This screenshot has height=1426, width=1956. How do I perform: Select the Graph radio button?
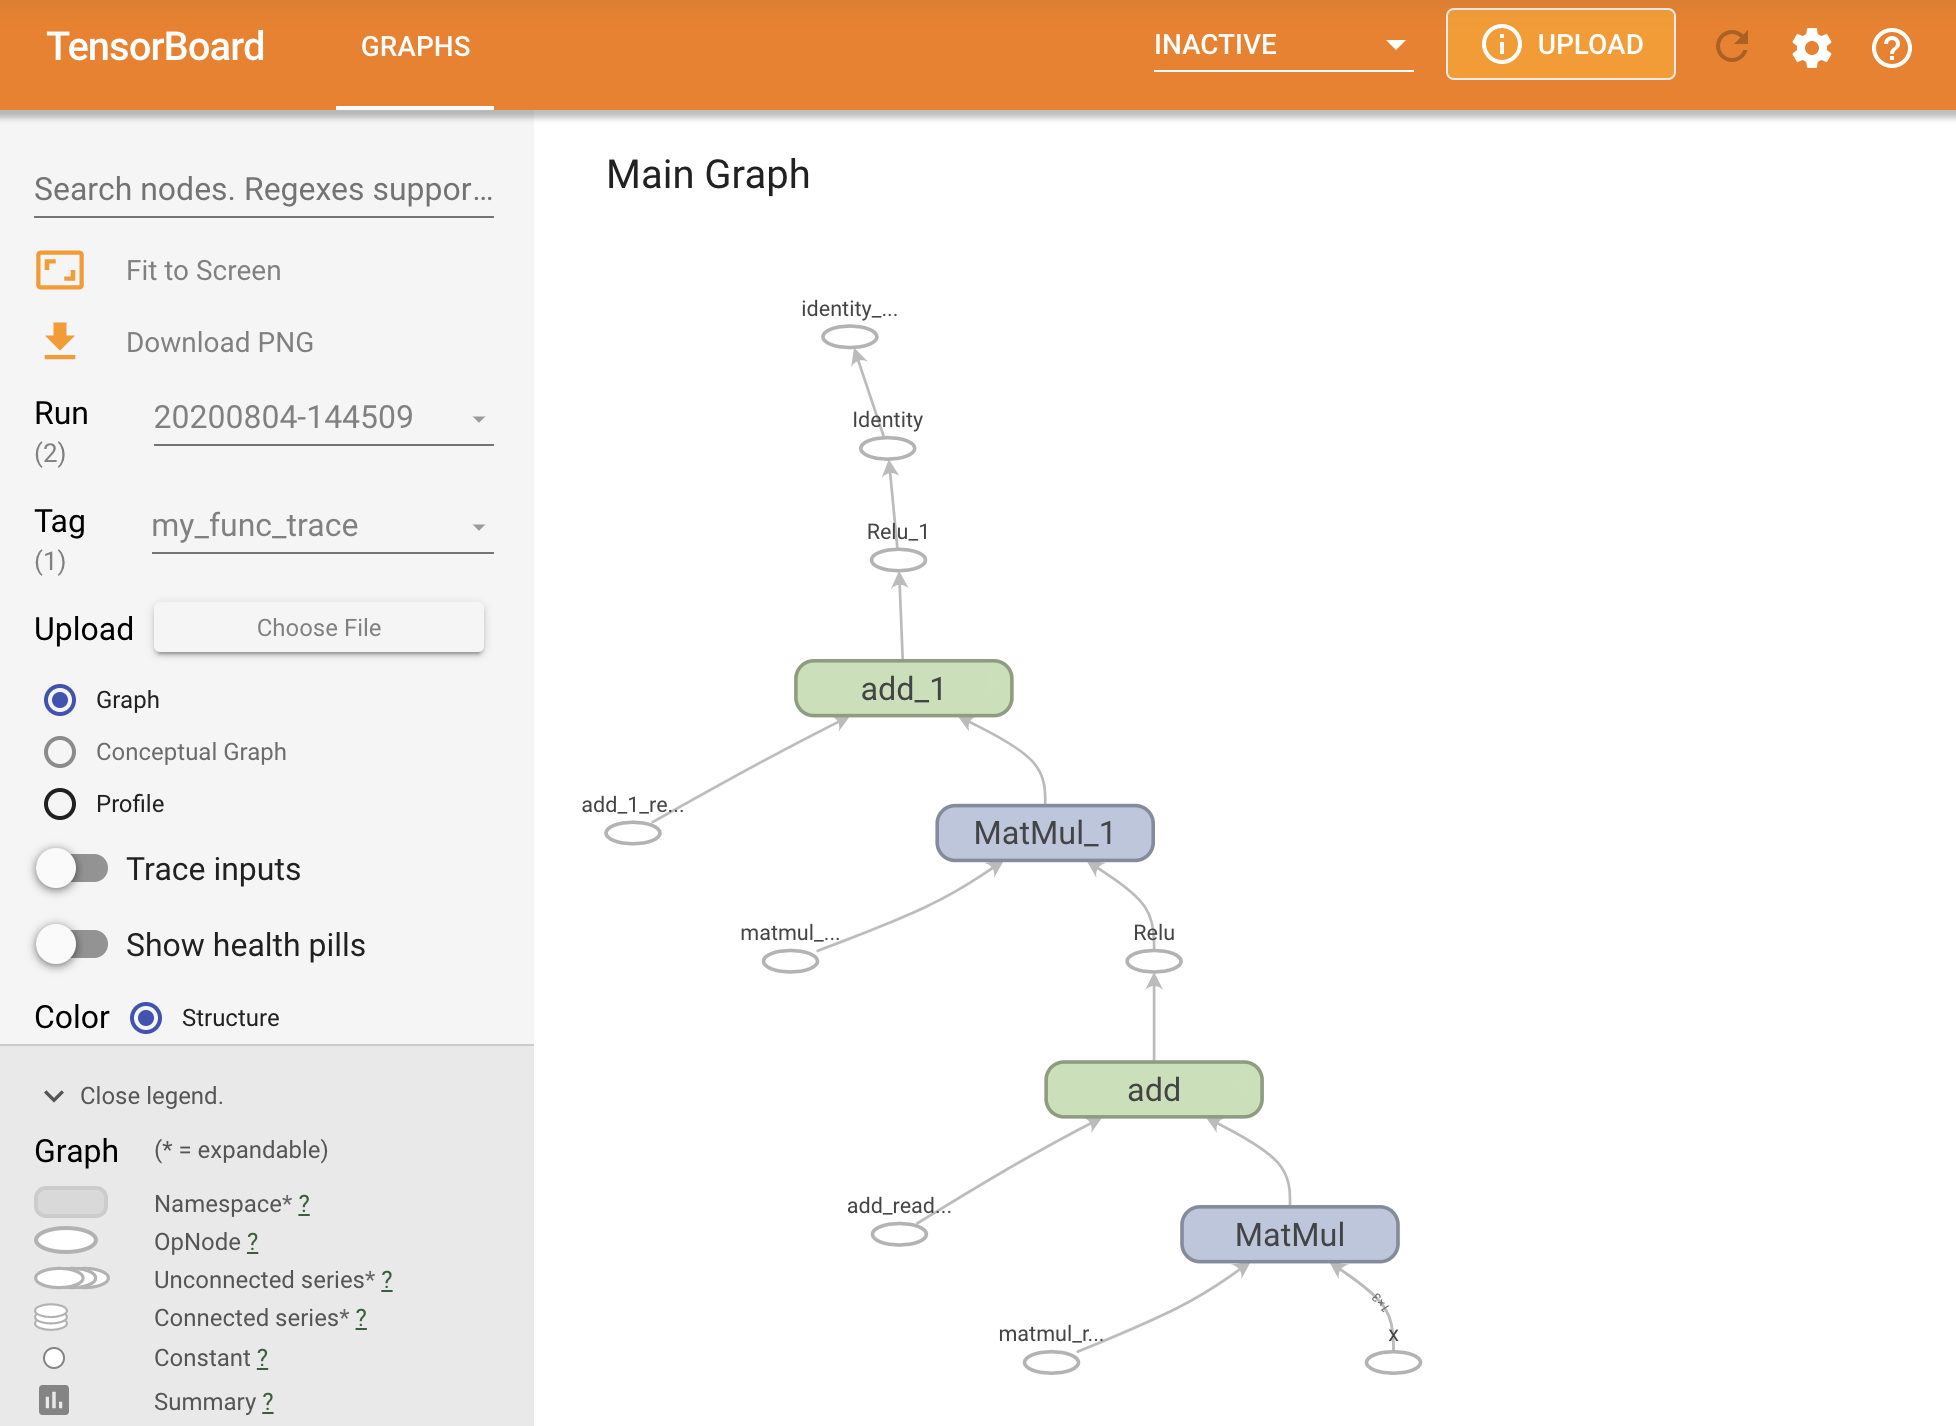pos(59,699)
